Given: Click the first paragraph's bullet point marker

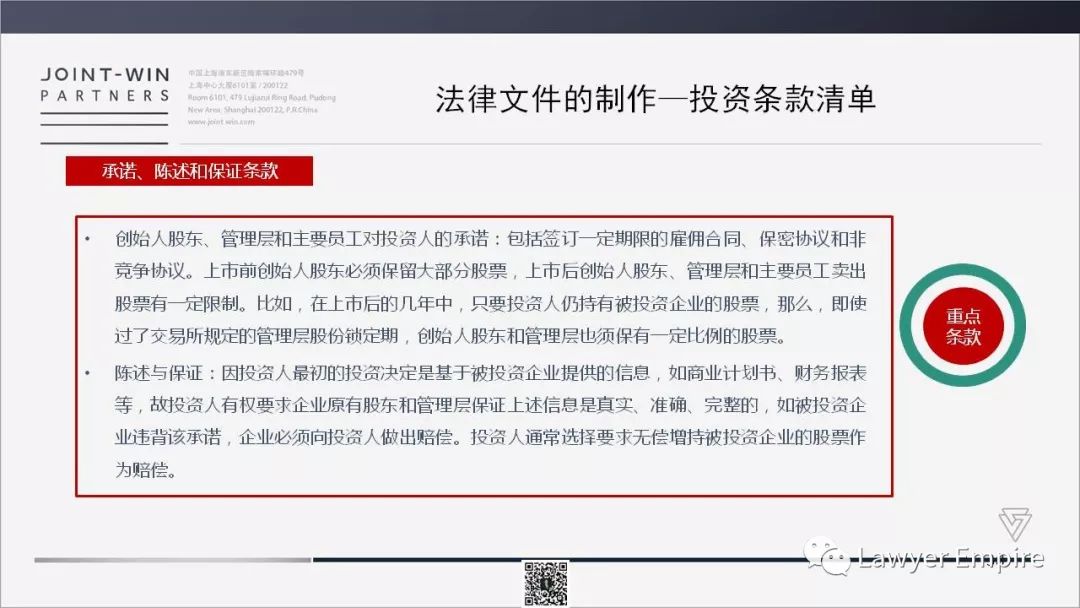Looking at the screenshot, I should click(87, 240).
